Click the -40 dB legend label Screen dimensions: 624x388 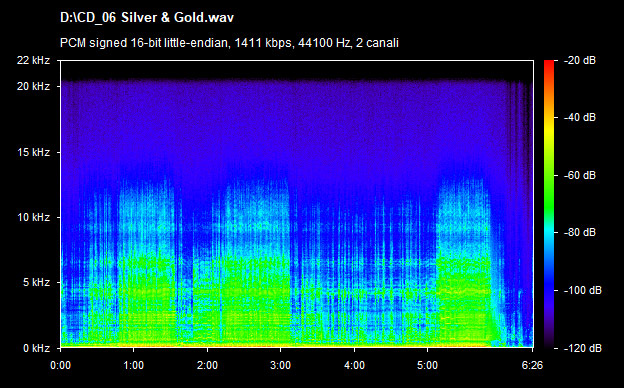point(580,117)
